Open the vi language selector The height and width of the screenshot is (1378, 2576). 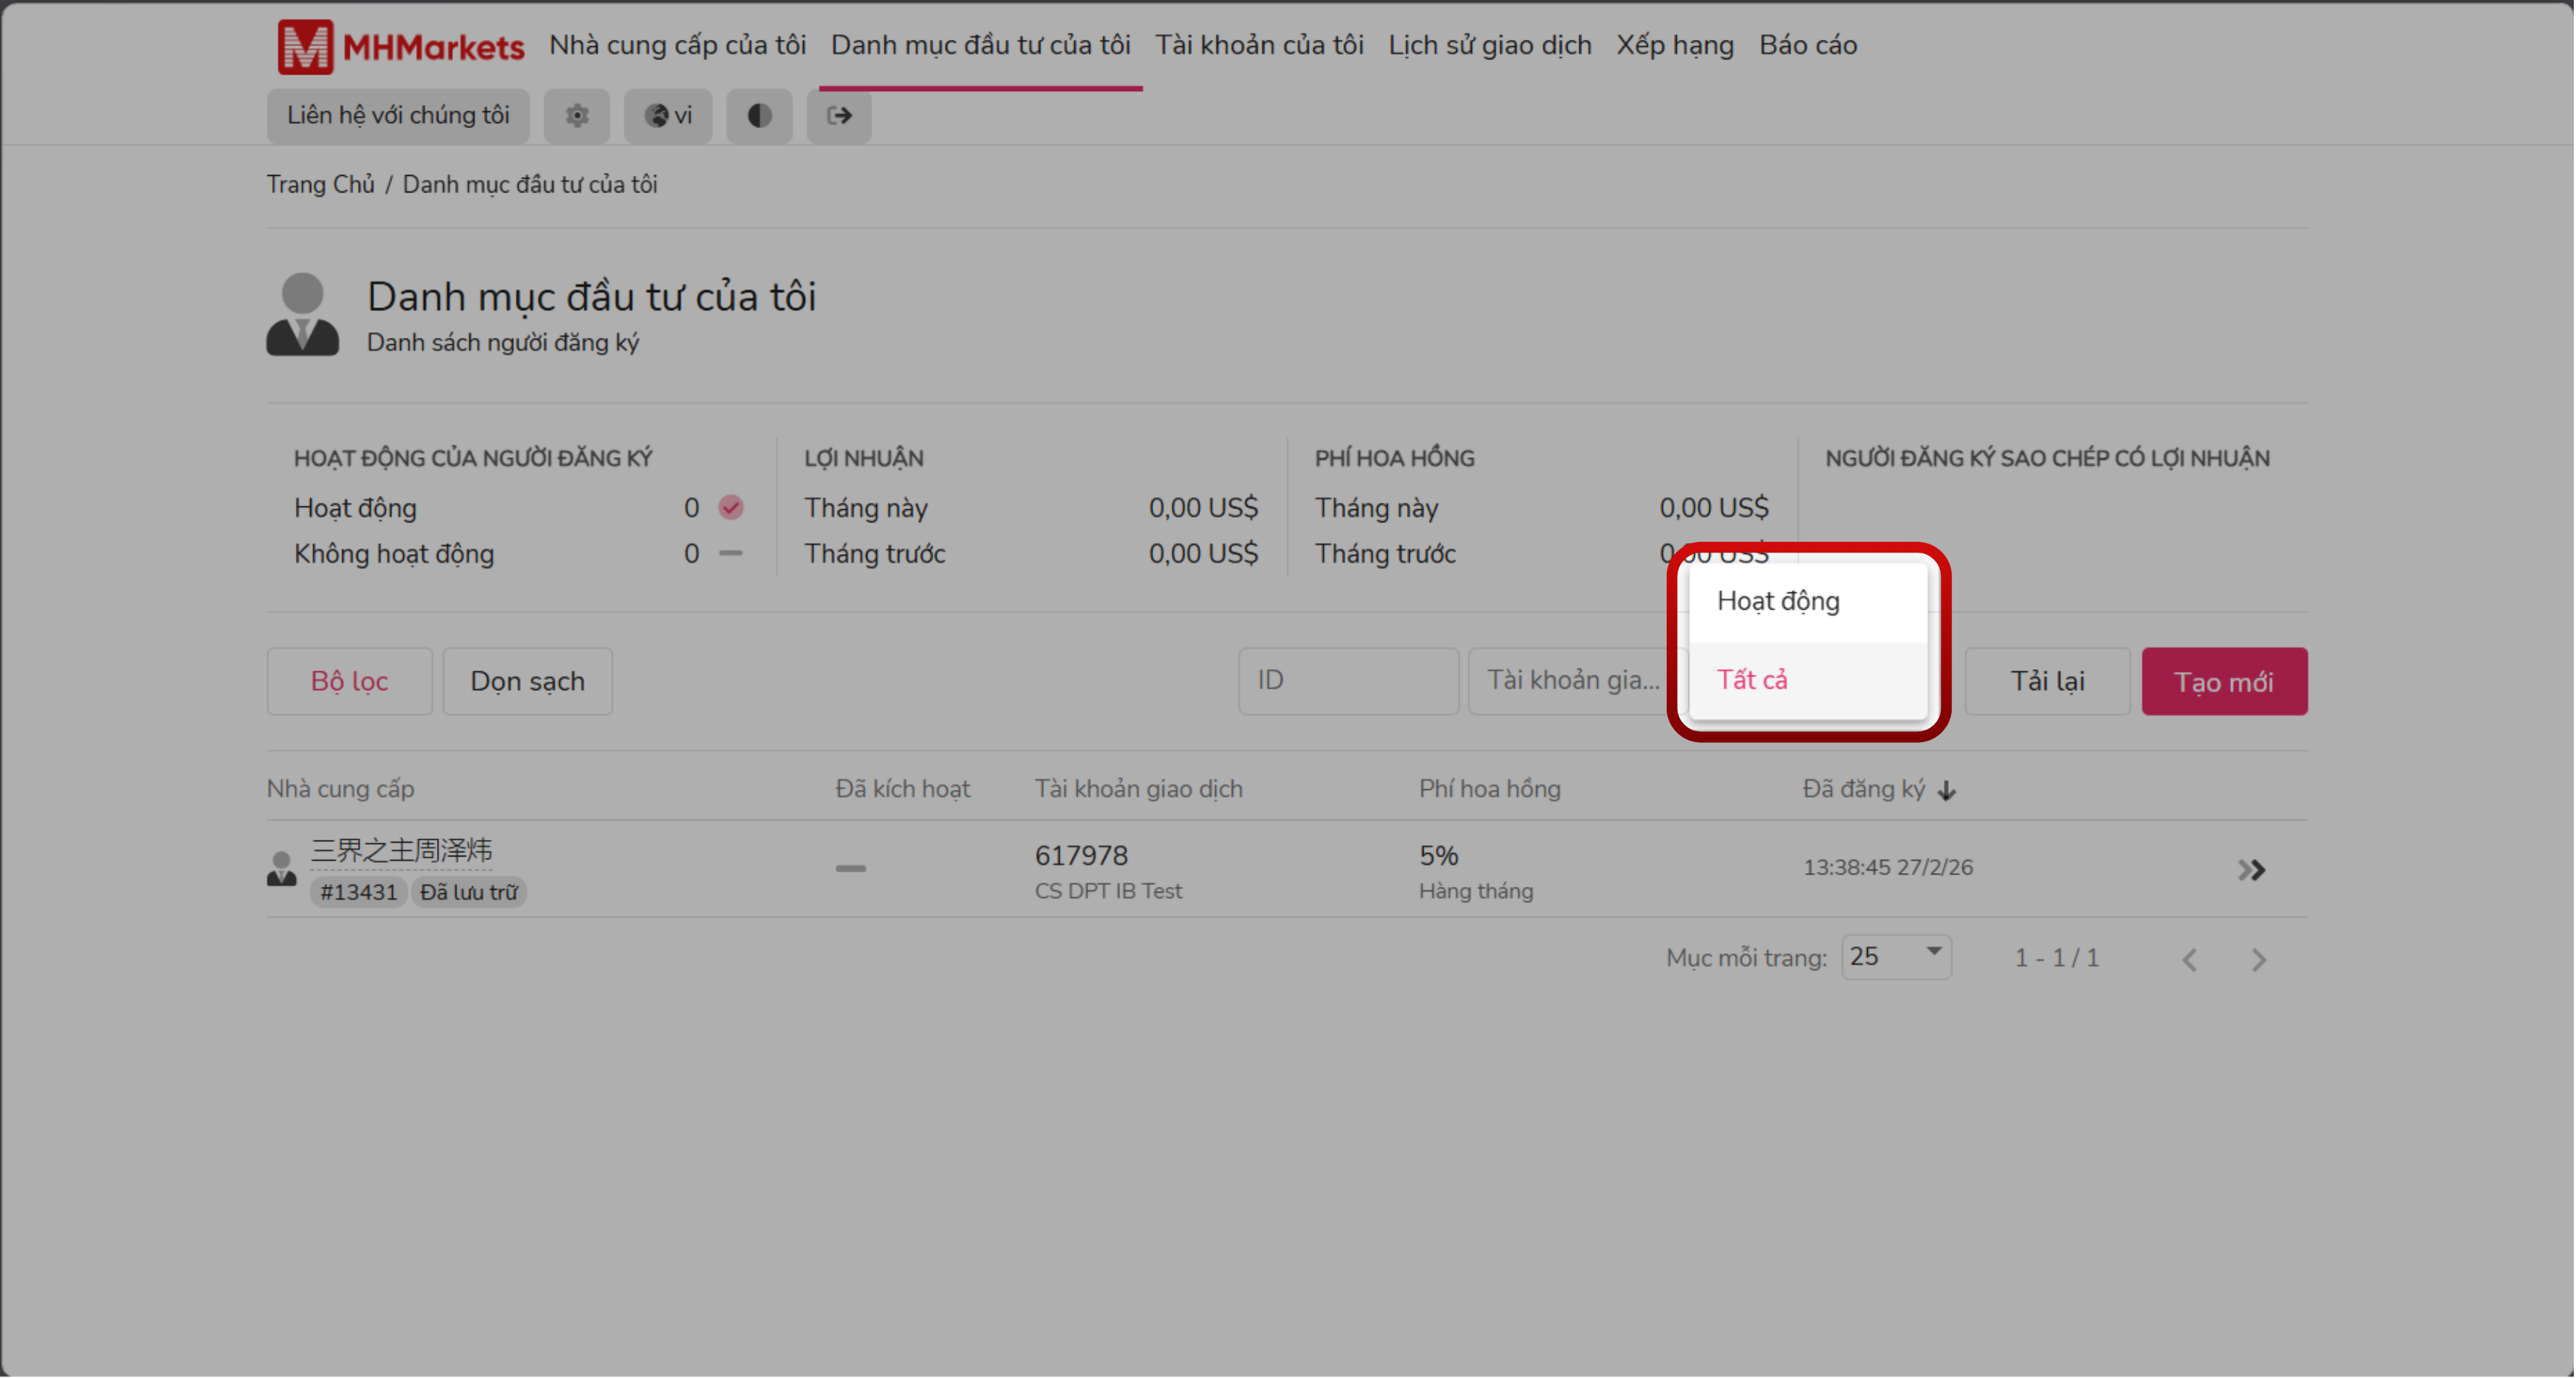(x=668, y=116)
